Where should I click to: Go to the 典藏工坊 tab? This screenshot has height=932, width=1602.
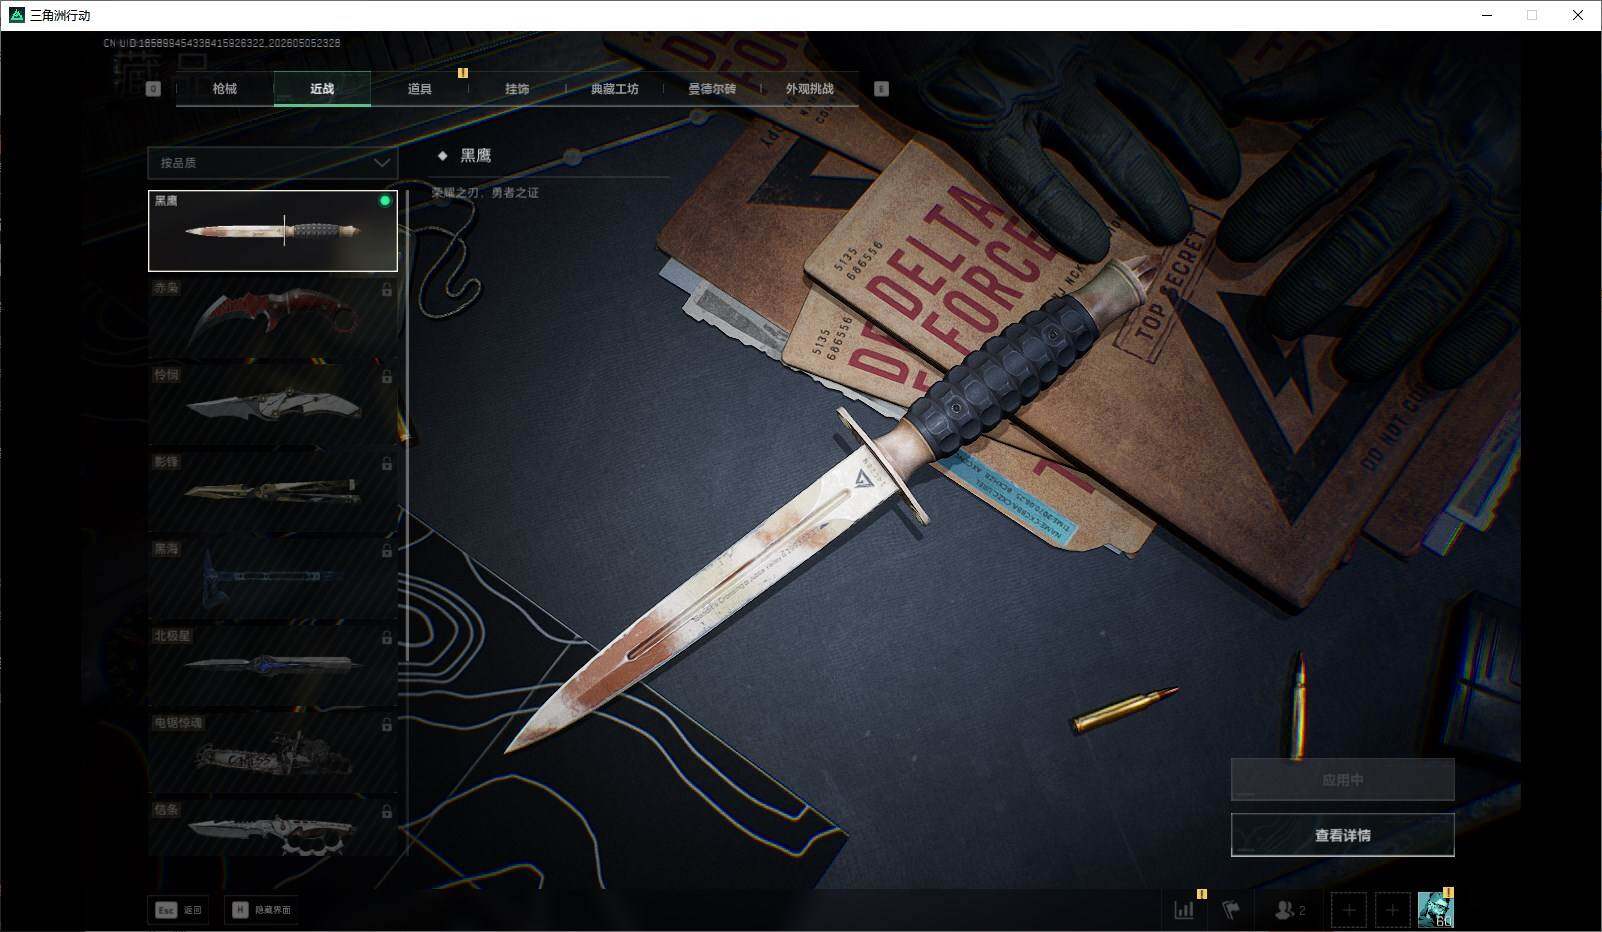pos(614,89)
